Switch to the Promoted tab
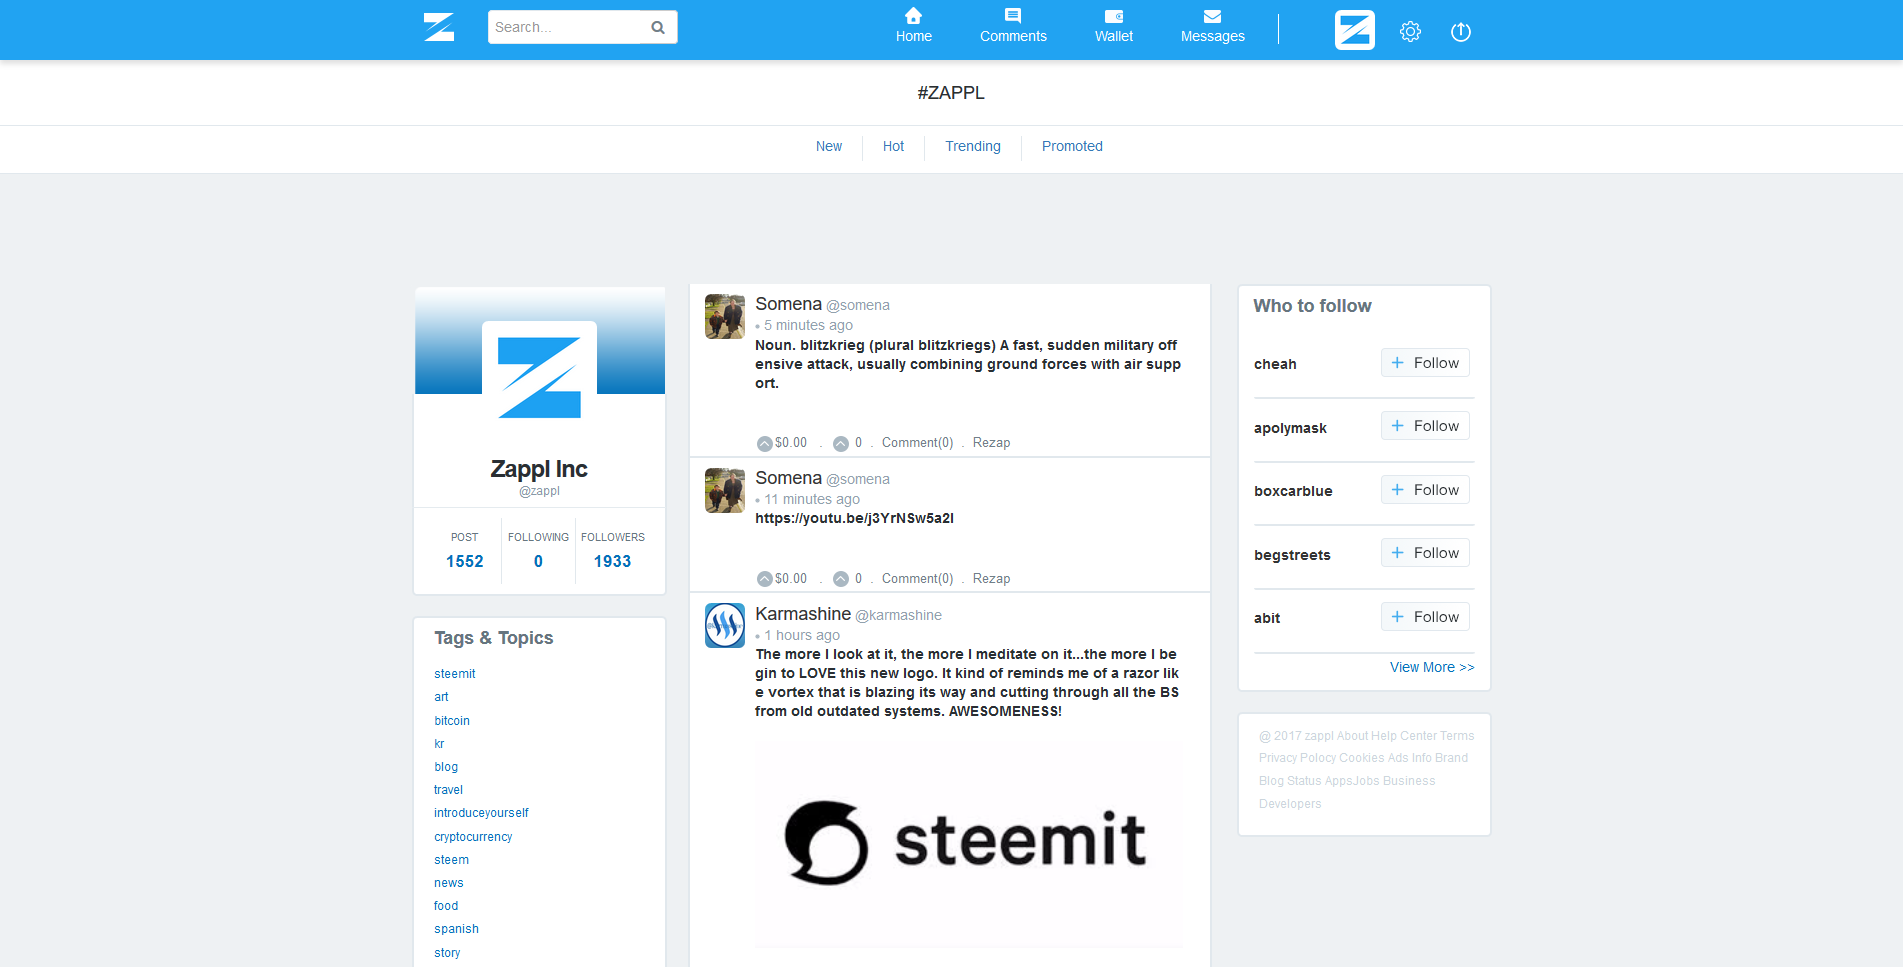This screenshot has height=967, width=1903. (x=1072, y=146)
